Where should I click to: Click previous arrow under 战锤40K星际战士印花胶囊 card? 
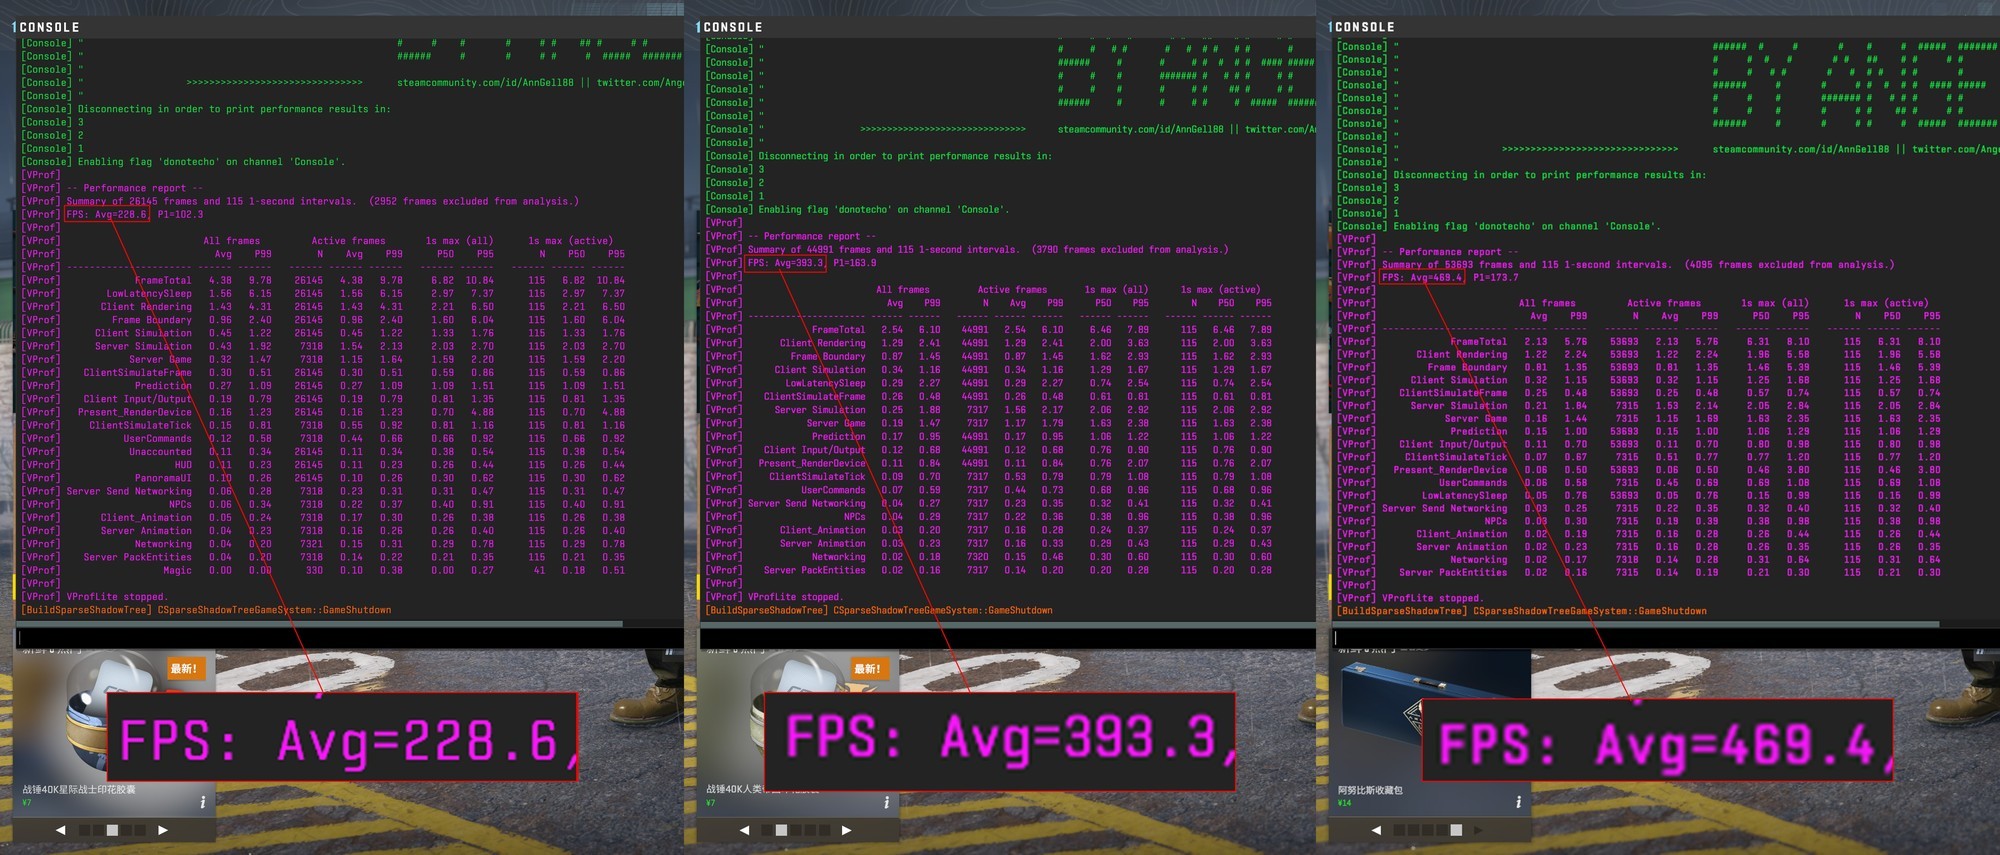pyautogui.click(x=61, y=830)
